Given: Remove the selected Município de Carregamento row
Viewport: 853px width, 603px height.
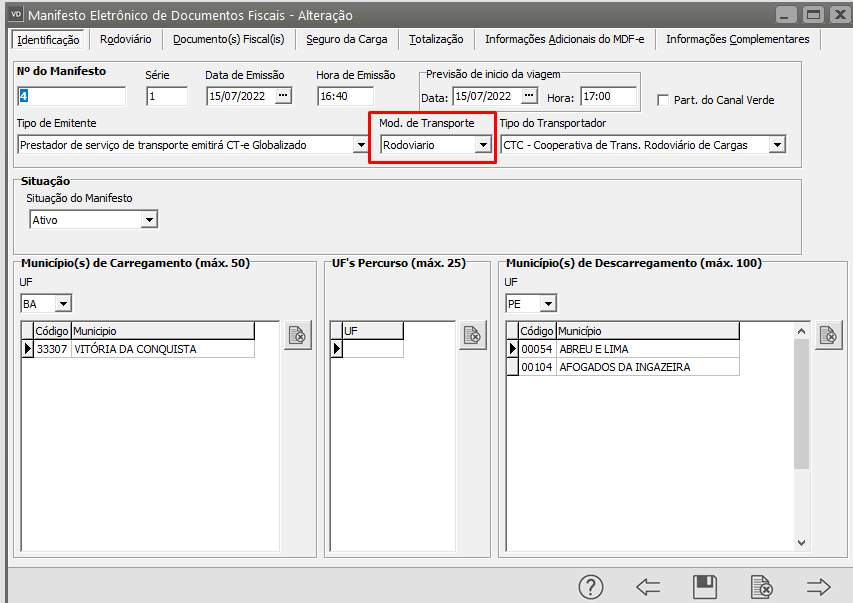Looking at the screenshot, I should click(297, 336).
